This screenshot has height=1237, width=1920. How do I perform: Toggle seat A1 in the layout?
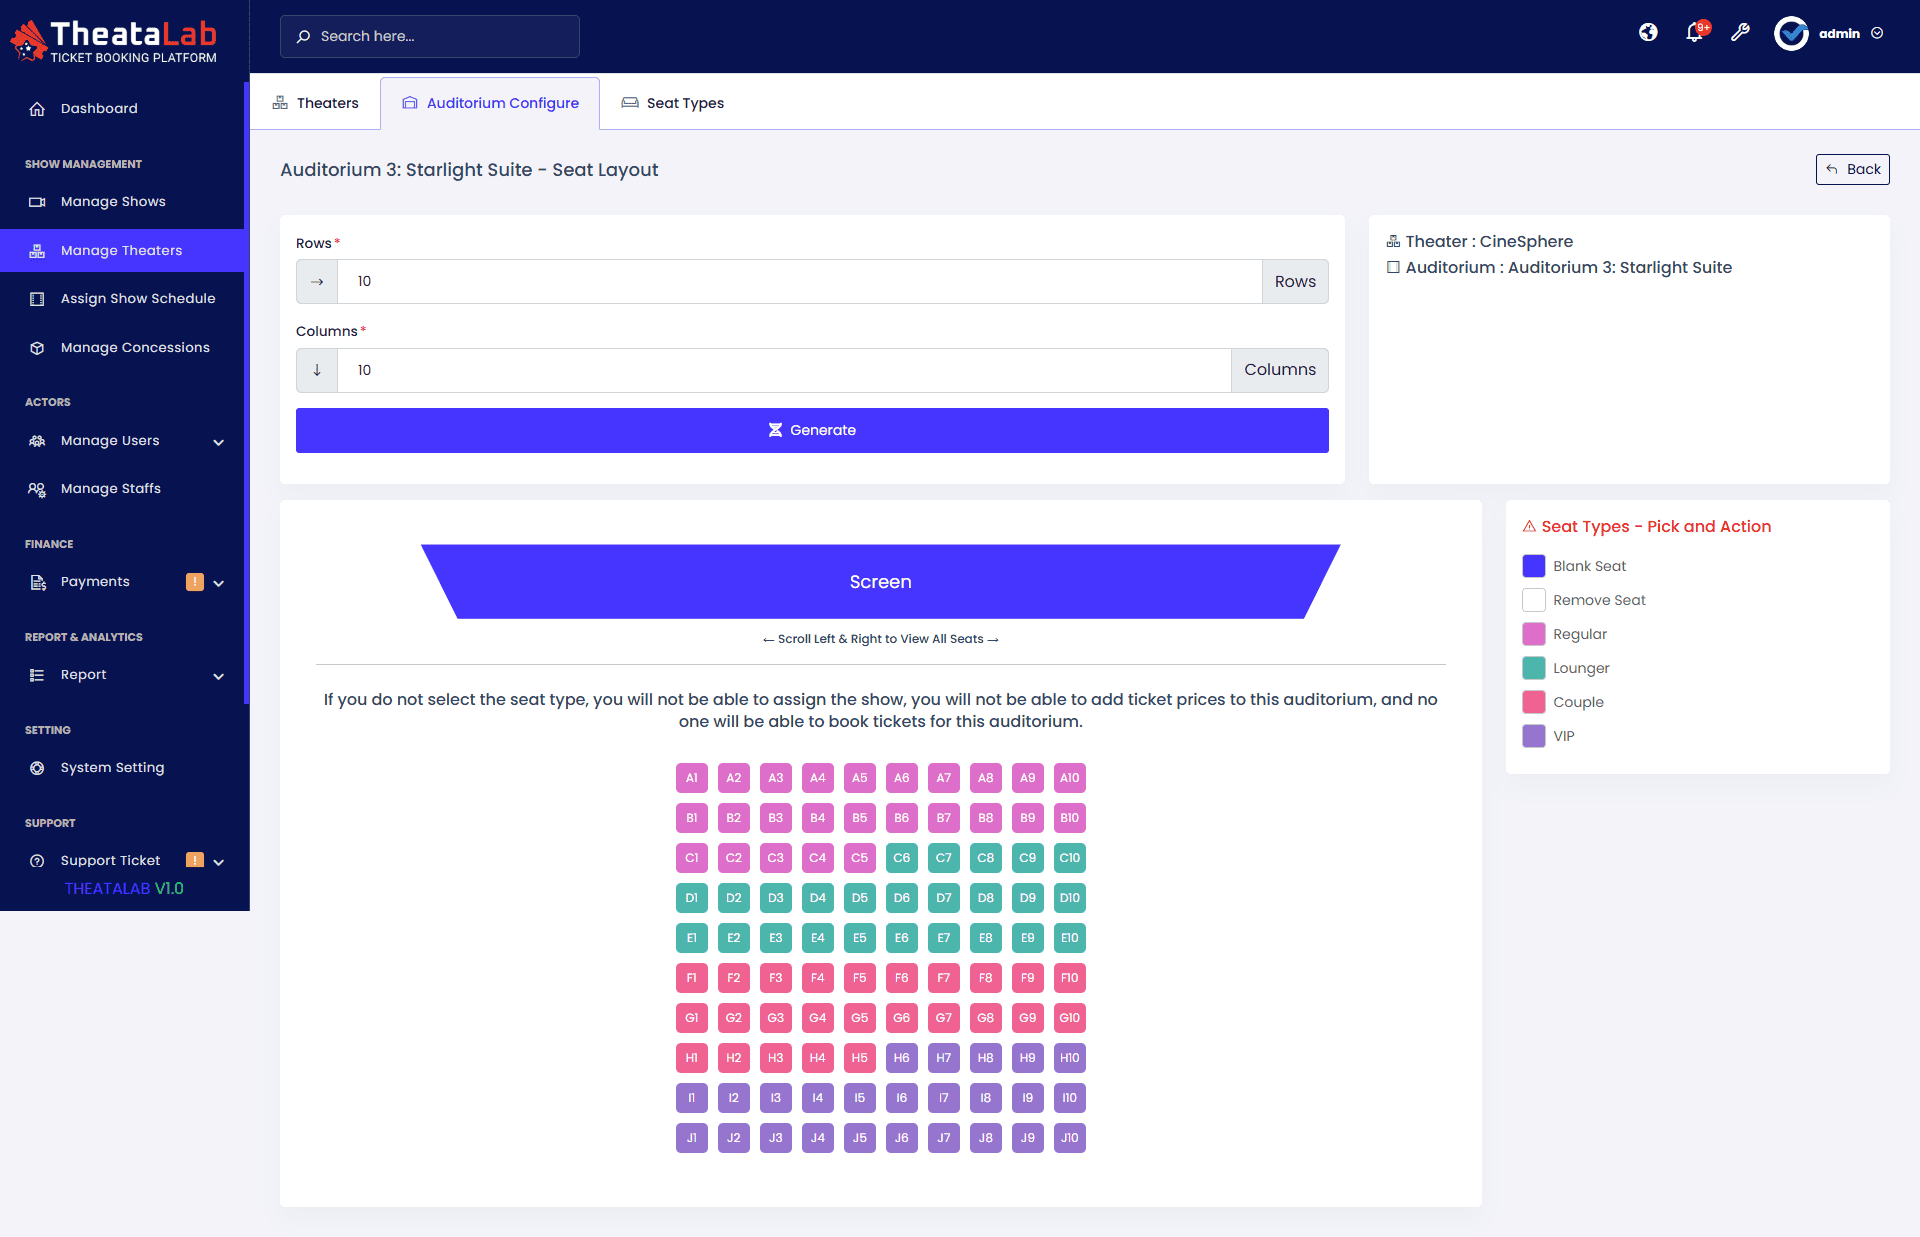coord(691,778)
